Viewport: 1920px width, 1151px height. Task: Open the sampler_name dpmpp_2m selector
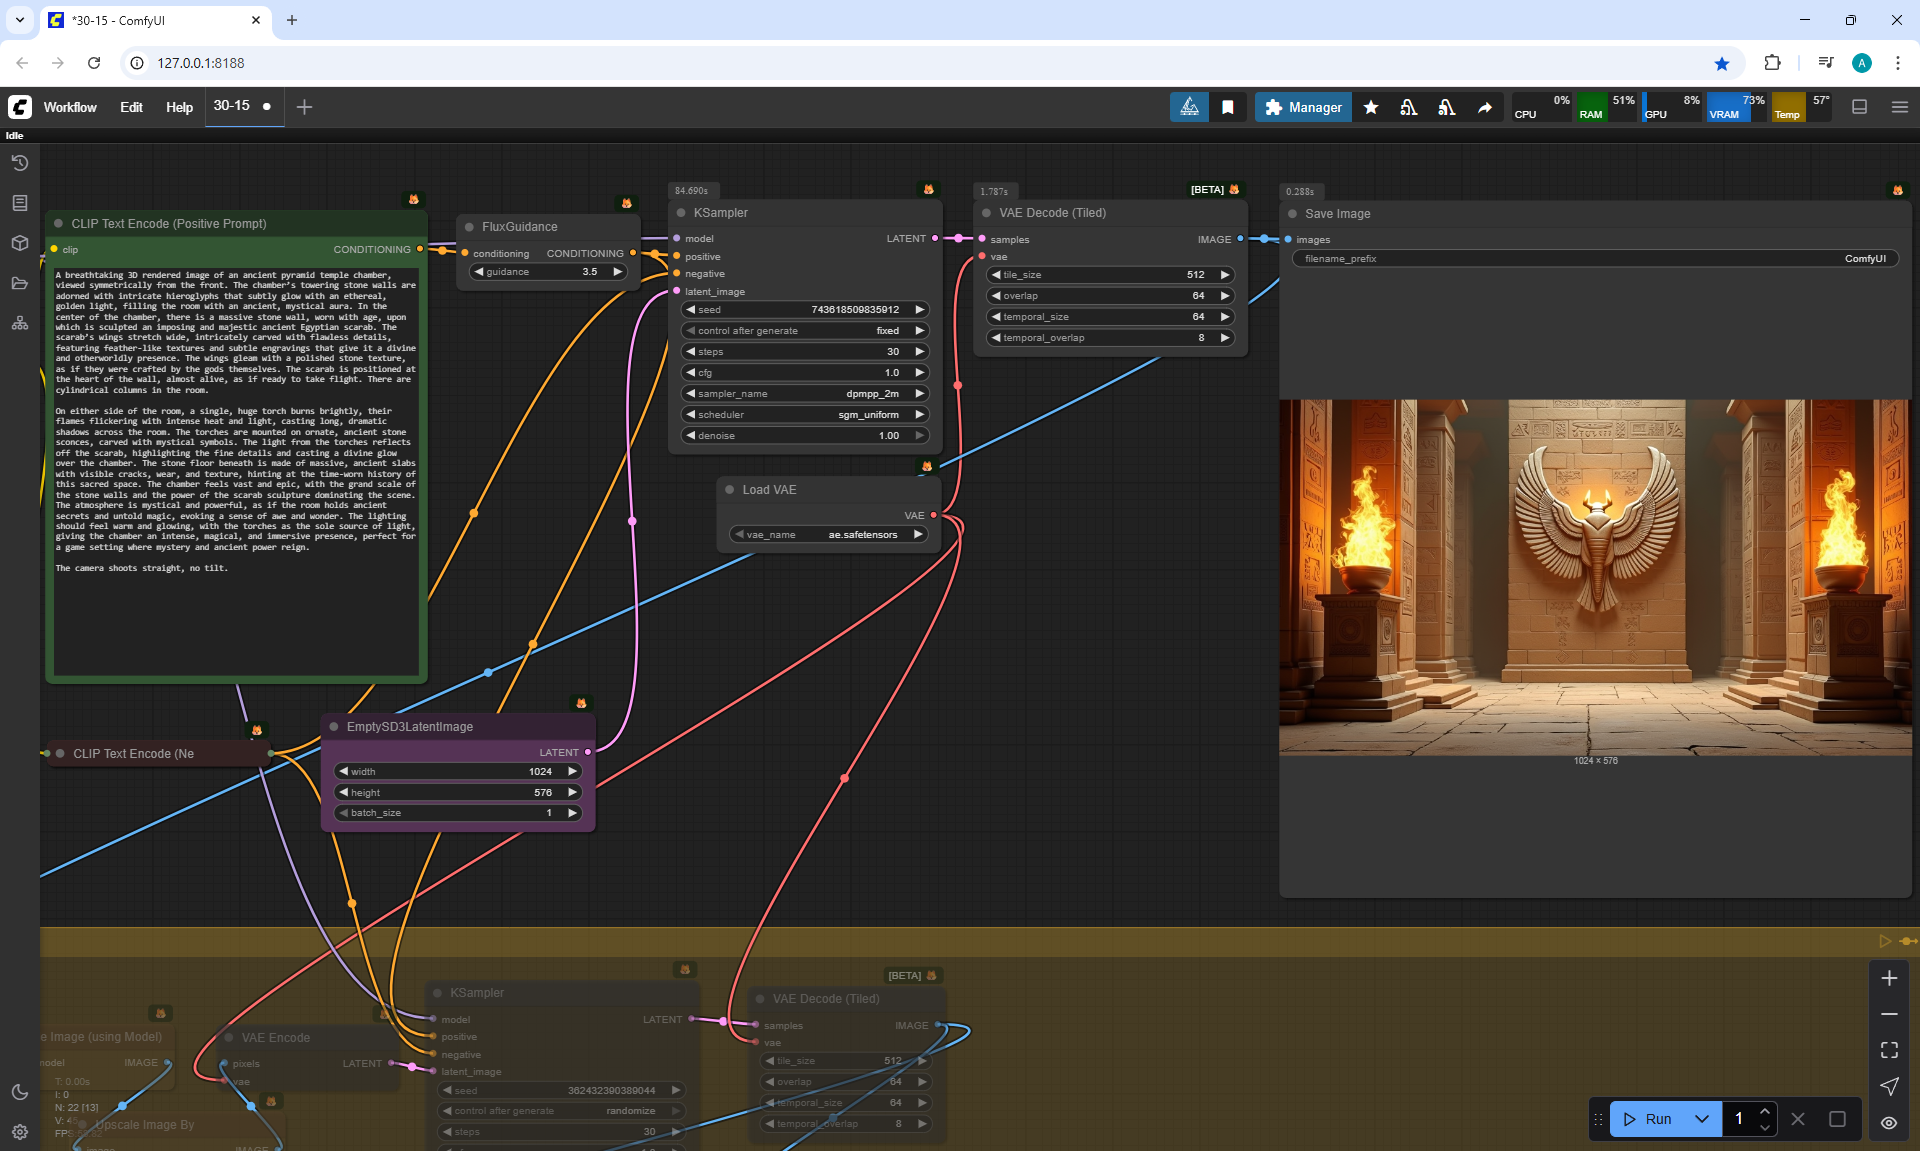point(805,393)
